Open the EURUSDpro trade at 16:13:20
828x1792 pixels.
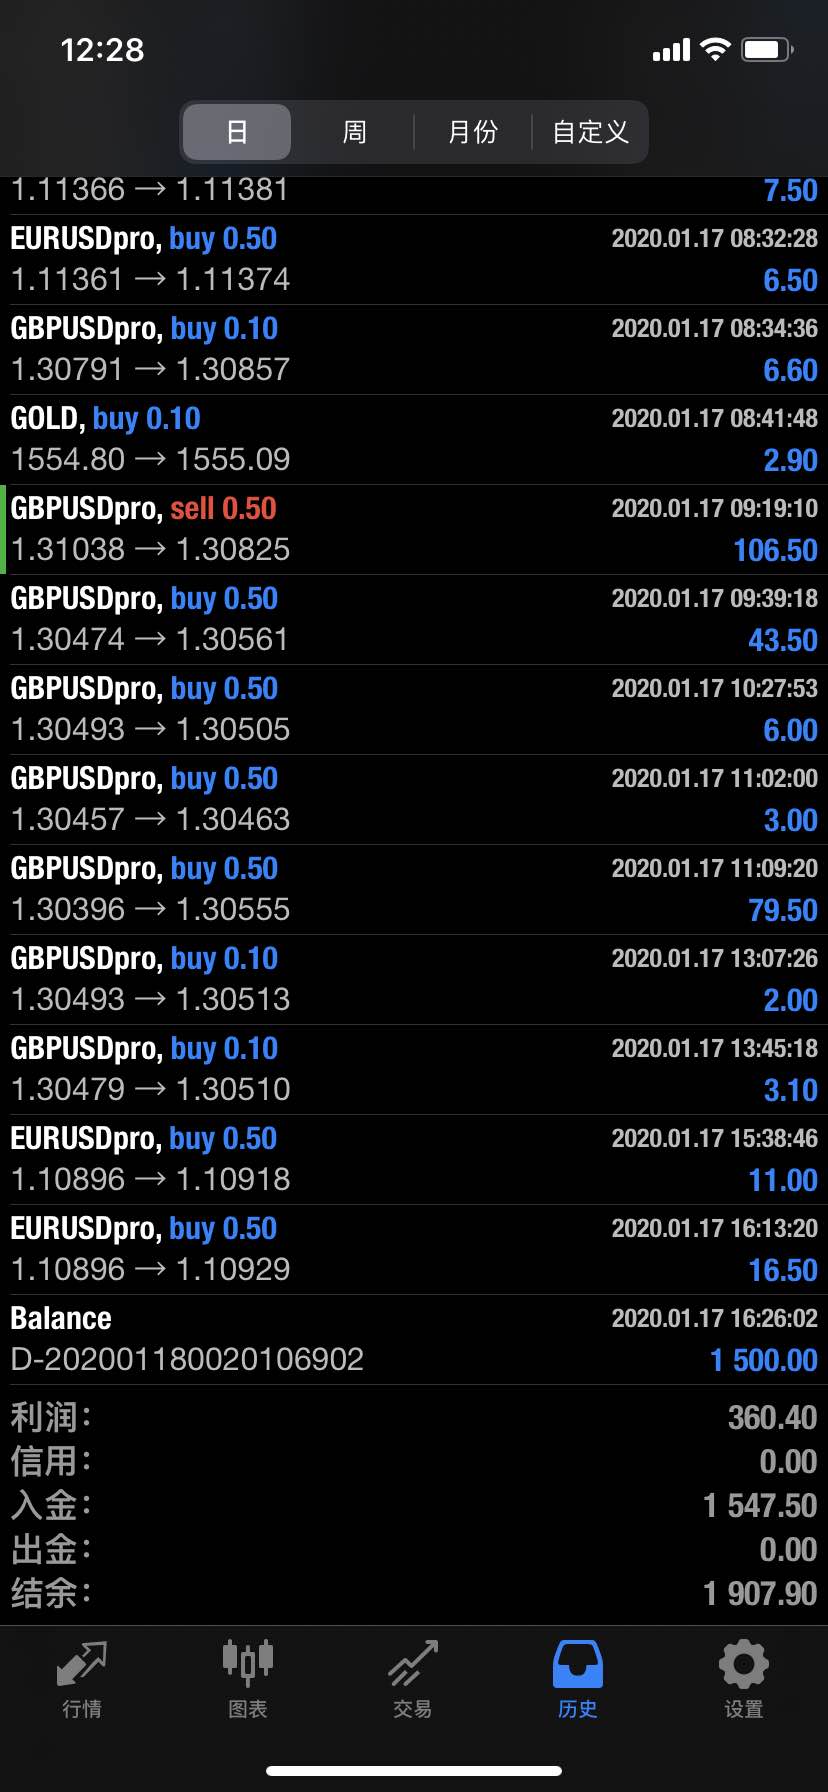tap(414, 1250)
